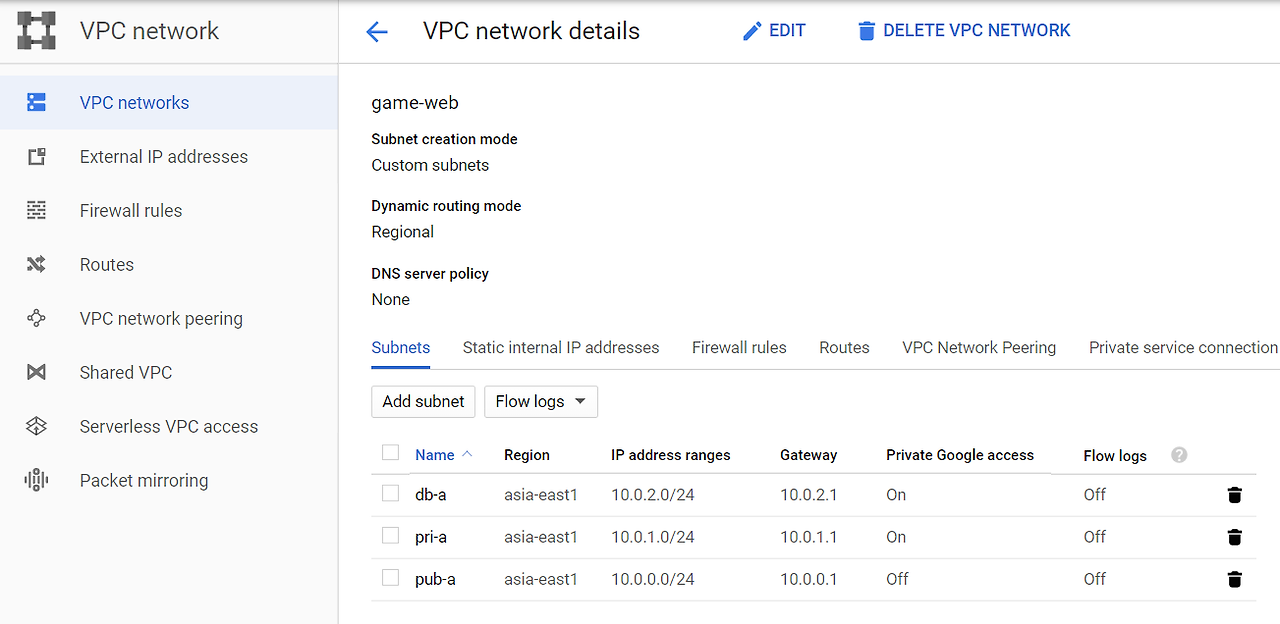This screenshot has height=624, width=1280.
Task: Click the EDIT button
Action: click(x=774, y=31)
